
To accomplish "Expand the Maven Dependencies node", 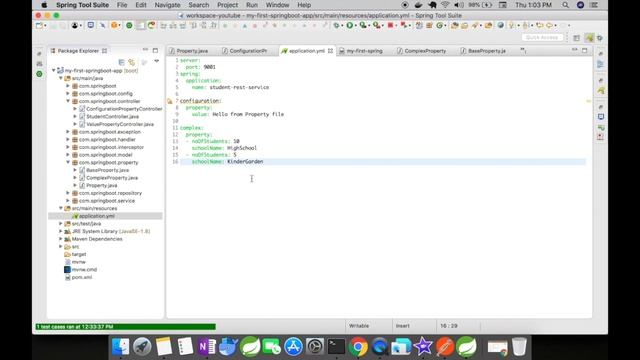I will click(61, 239).
